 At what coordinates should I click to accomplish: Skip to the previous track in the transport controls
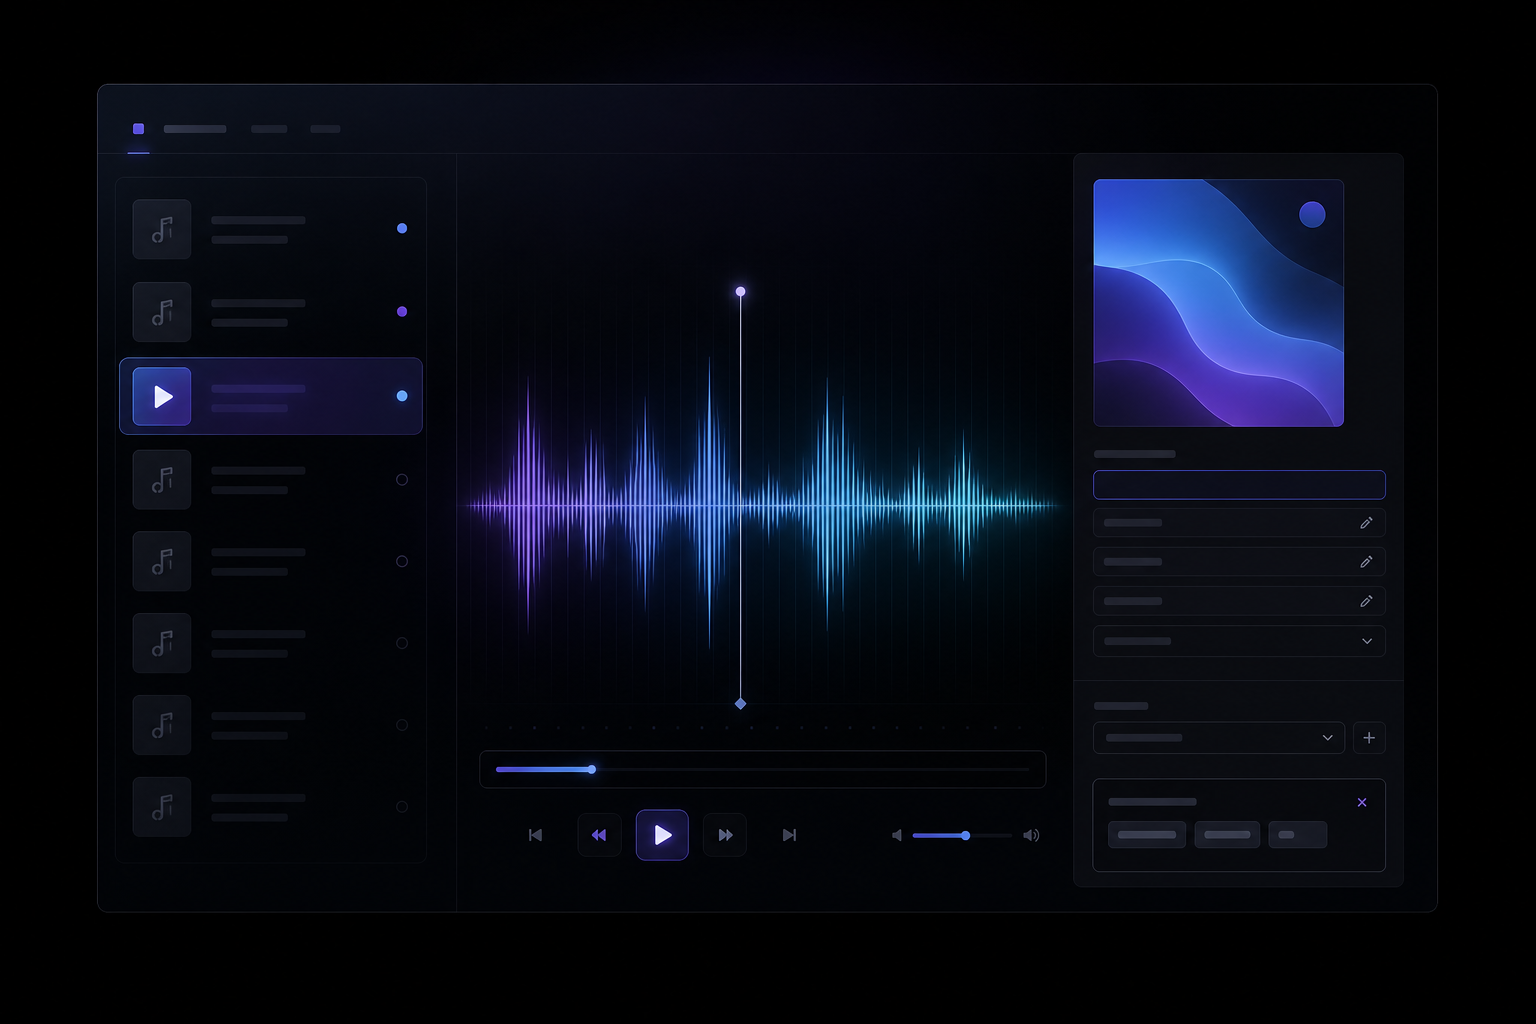click(x=535, y=835)
